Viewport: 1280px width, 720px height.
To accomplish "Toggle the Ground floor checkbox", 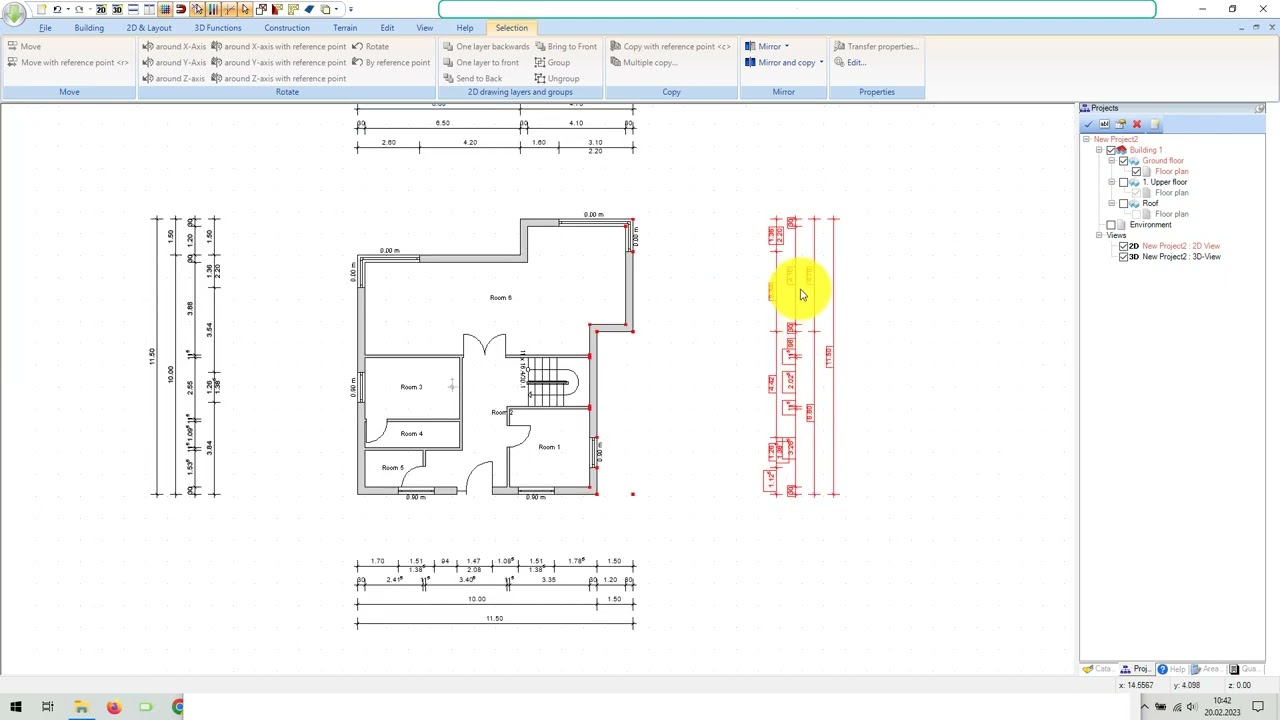I will tap(1123, 161).
